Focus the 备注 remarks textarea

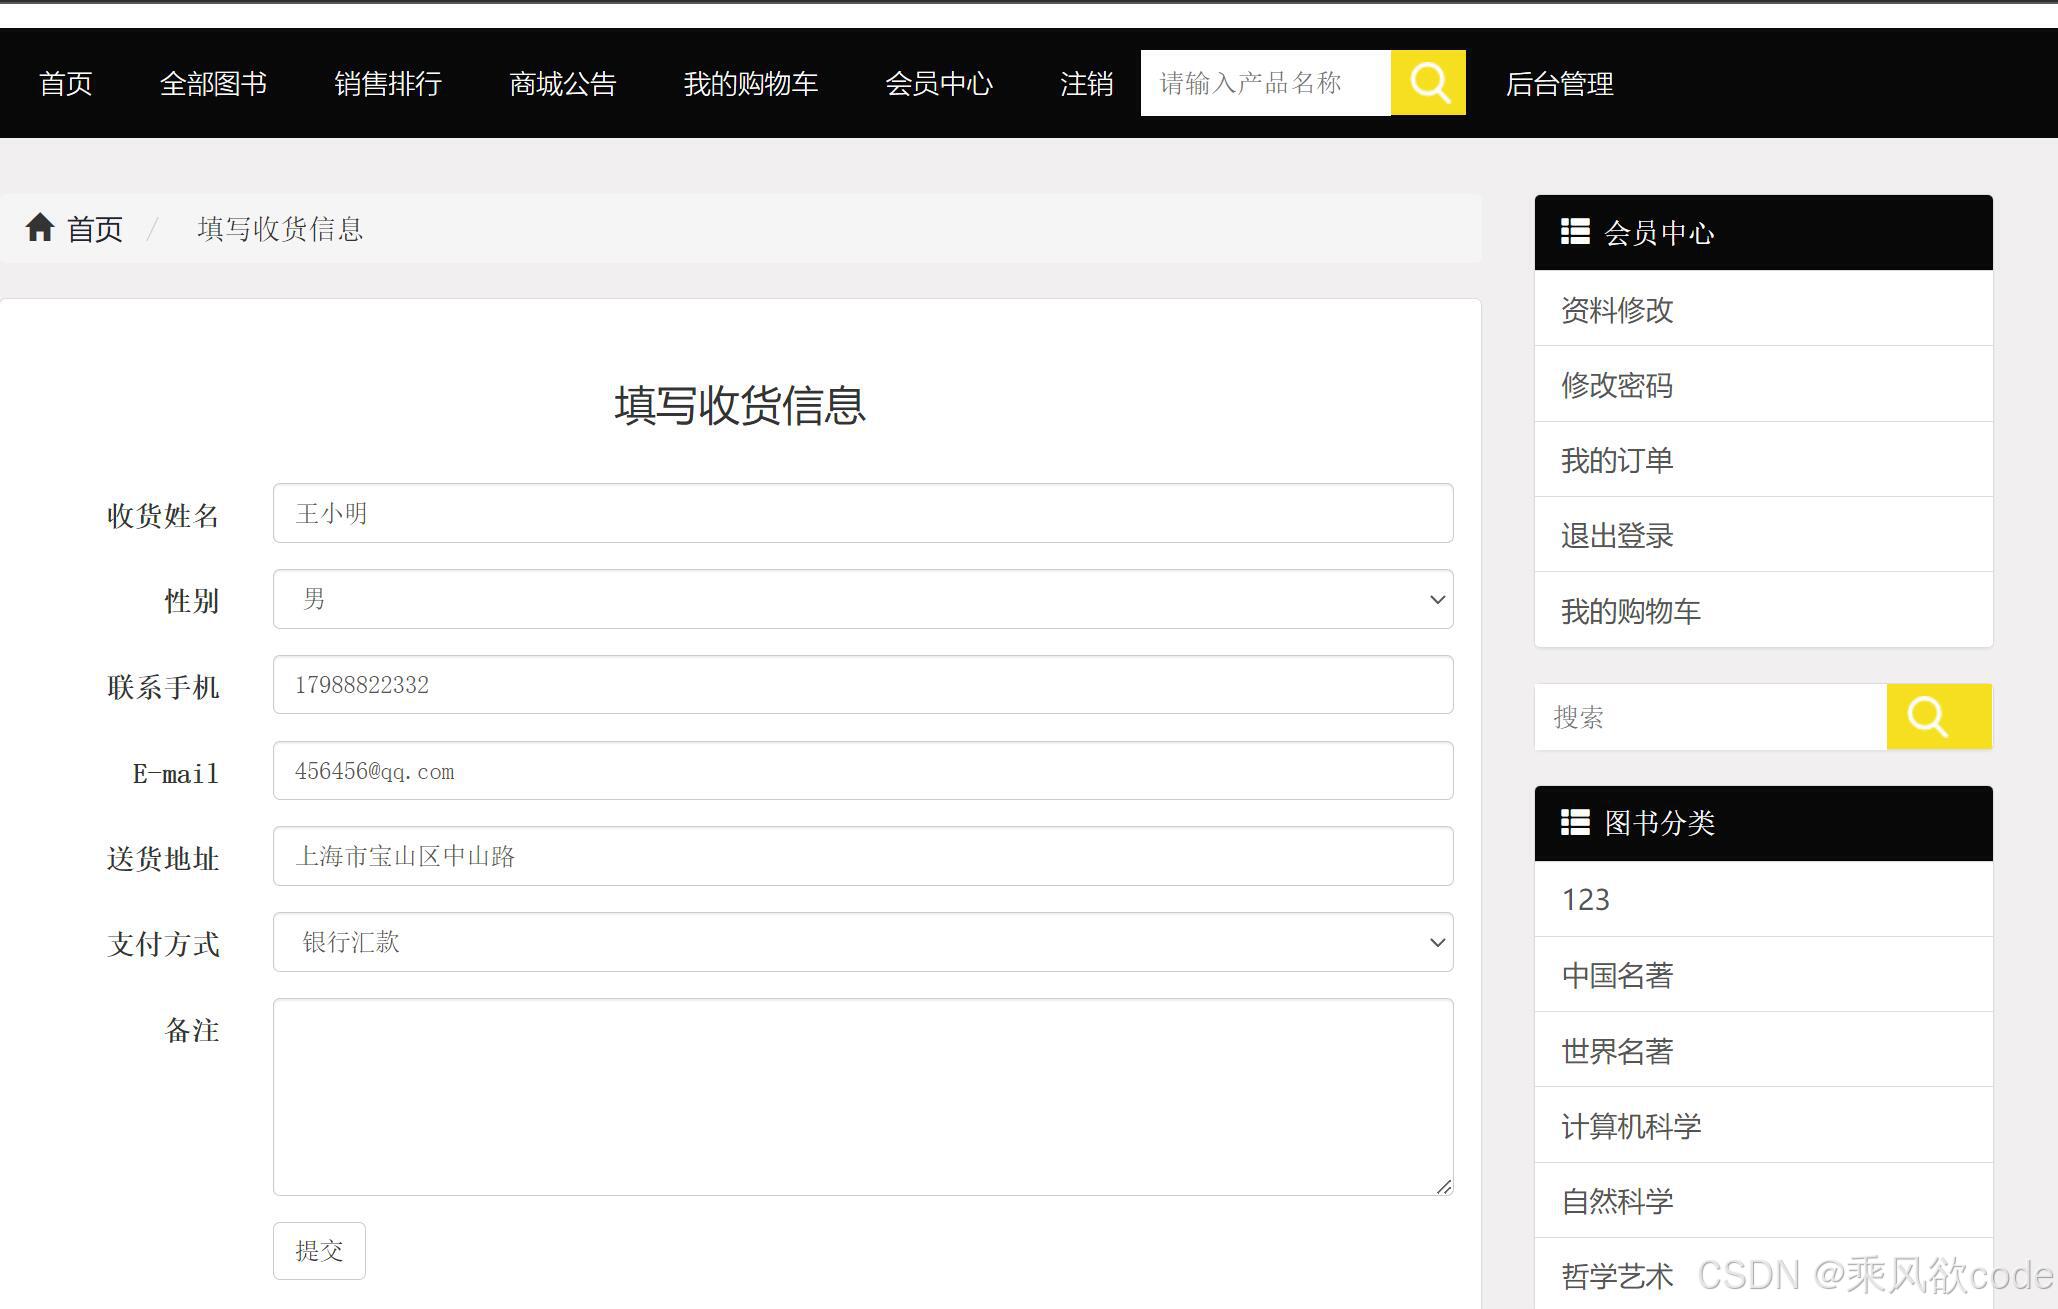862,1096
